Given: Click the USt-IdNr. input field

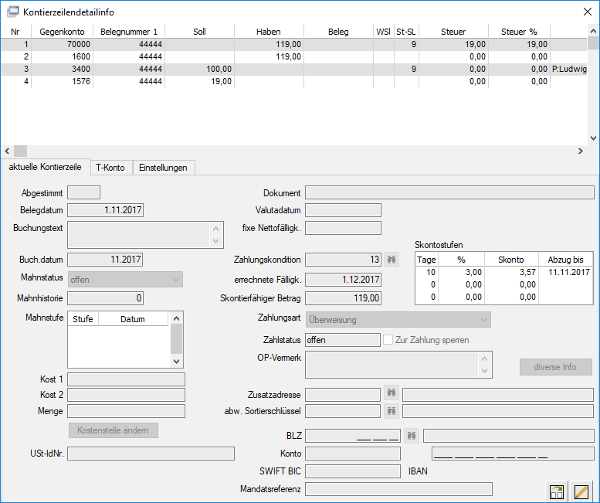Looking at the screenshot, I should [x=151, y=454].
